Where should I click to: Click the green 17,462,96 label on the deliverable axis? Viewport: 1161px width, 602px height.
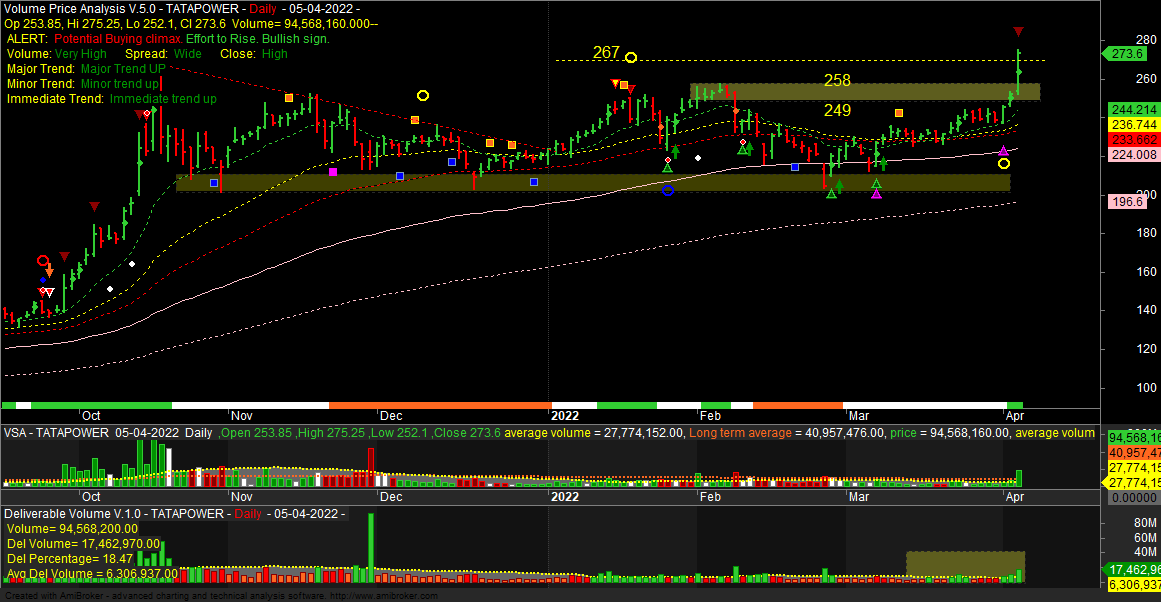1134,570
